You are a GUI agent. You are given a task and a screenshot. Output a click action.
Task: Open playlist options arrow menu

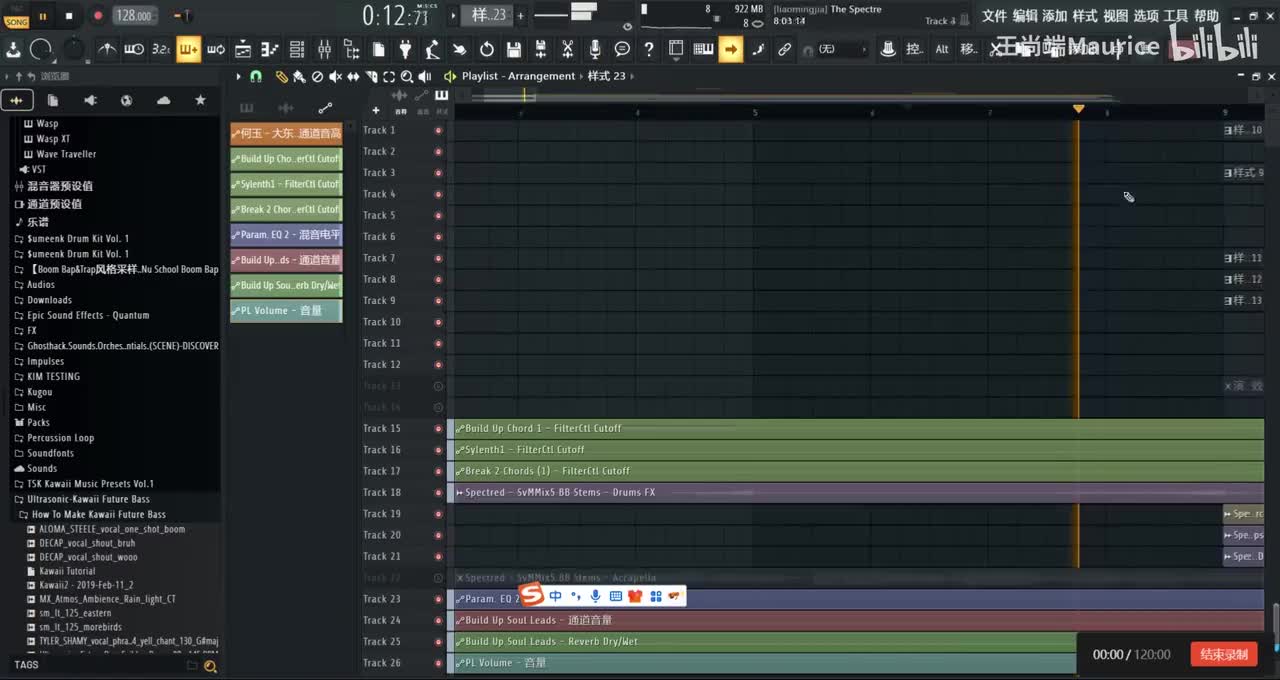[x=238, y=76]
